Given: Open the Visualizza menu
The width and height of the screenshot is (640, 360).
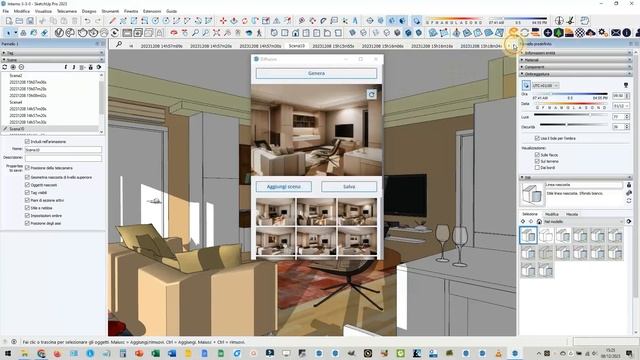Looking at the screenshot, I should click(x=43, y=11).
